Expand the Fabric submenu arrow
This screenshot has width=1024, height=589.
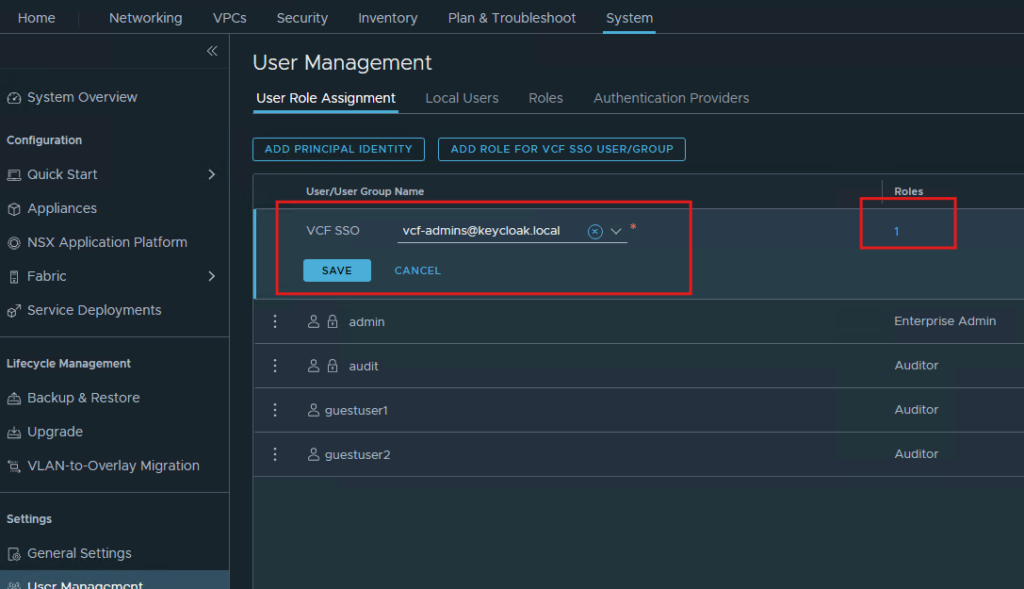click(211, 276)
